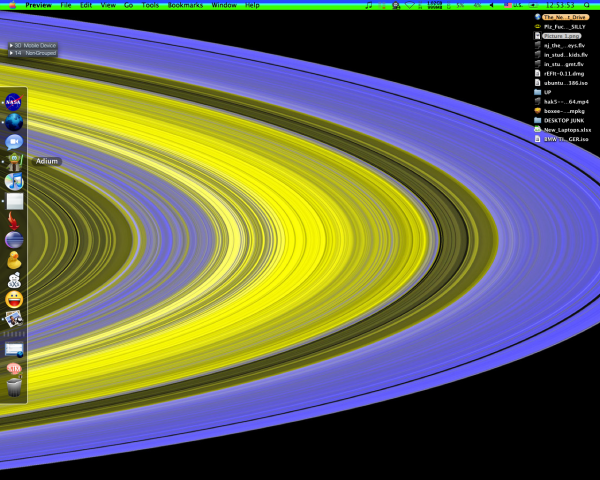Open iChat from the Dock

pyautogui.click(x=14, y=142)
